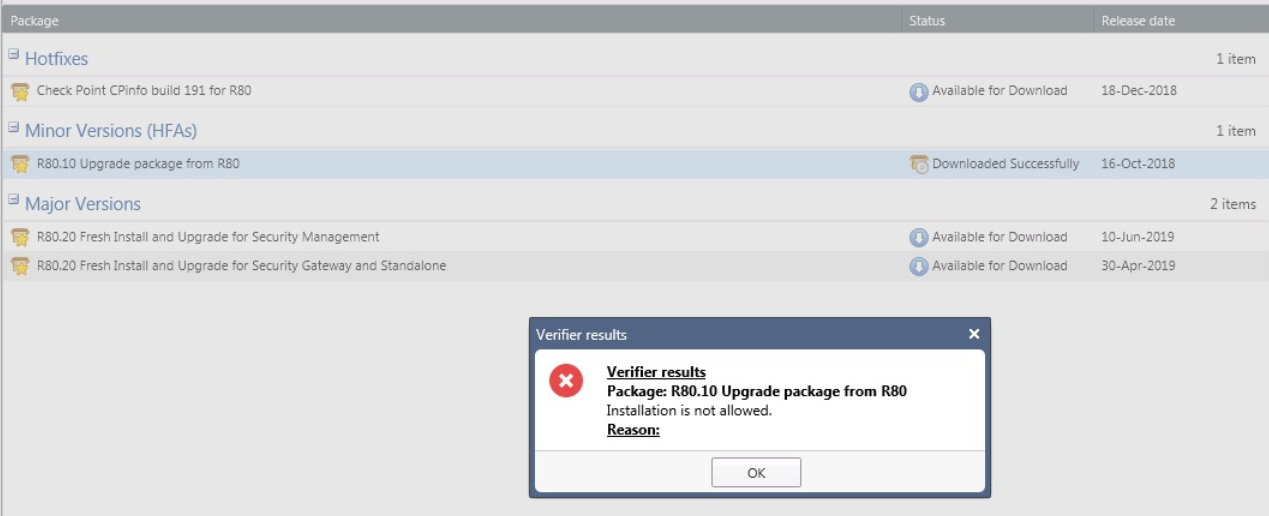Close the Verifier results dialog with X
Image resolution: width=1269 pixels, height=516 pixels.
tap(974, 334)
